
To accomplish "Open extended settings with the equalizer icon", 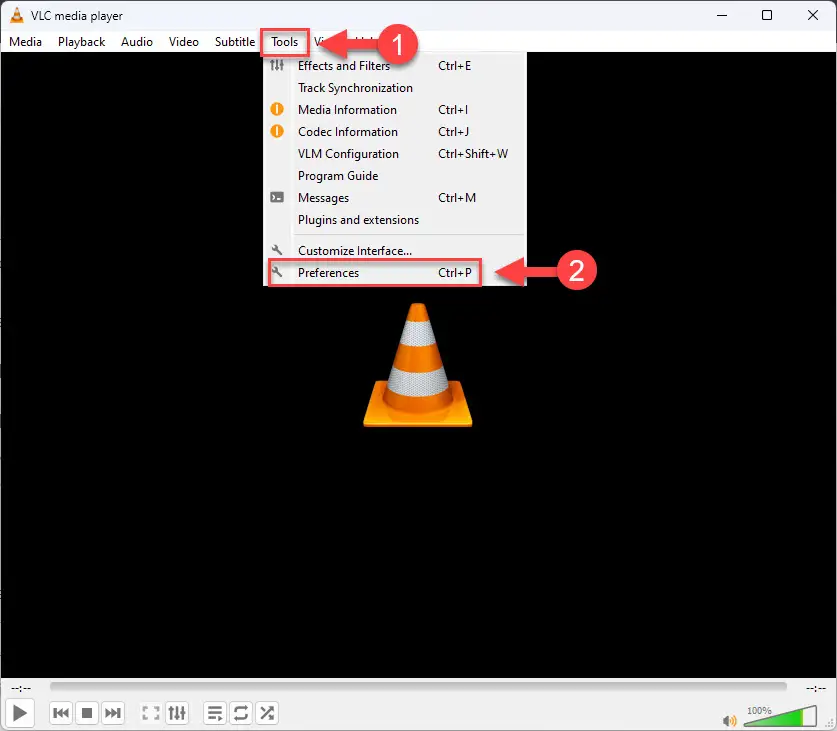I will [177, 713].
